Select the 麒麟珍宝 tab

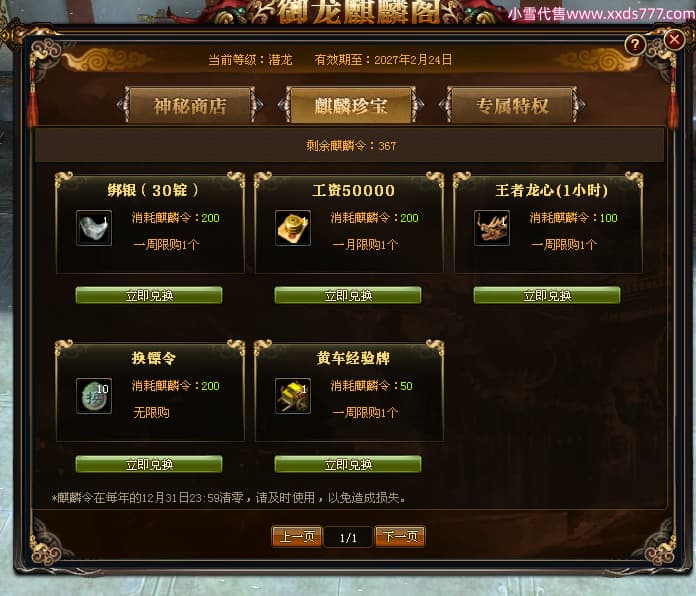coord(351,105)
